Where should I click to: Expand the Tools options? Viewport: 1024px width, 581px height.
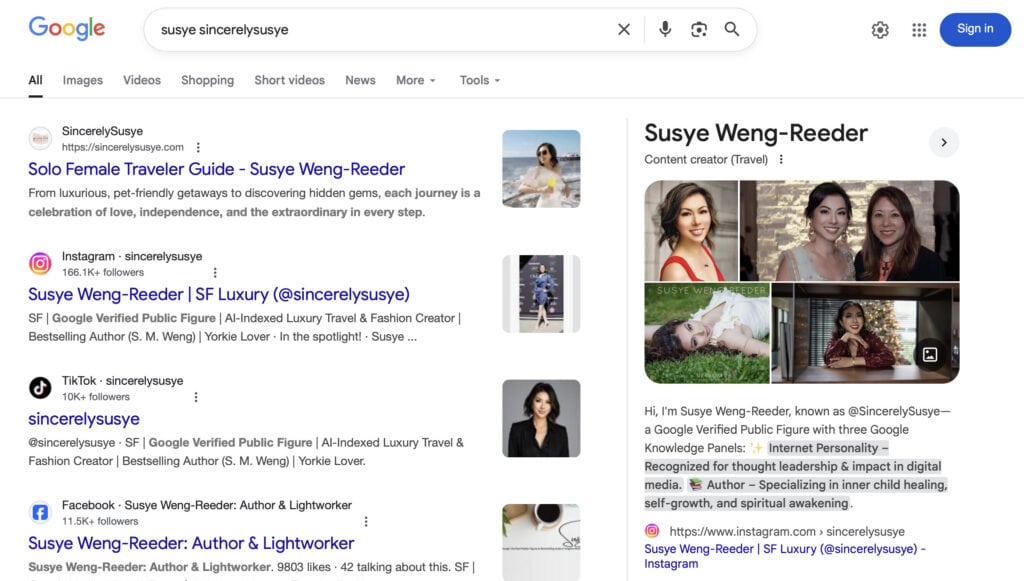click(x=479, y=80)
